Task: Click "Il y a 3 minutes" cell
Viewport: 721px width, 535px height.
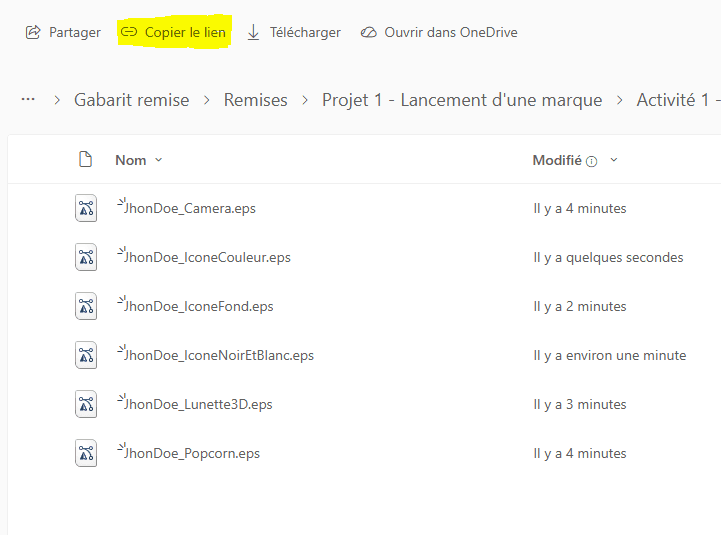Action: click(x=580, y=404)
